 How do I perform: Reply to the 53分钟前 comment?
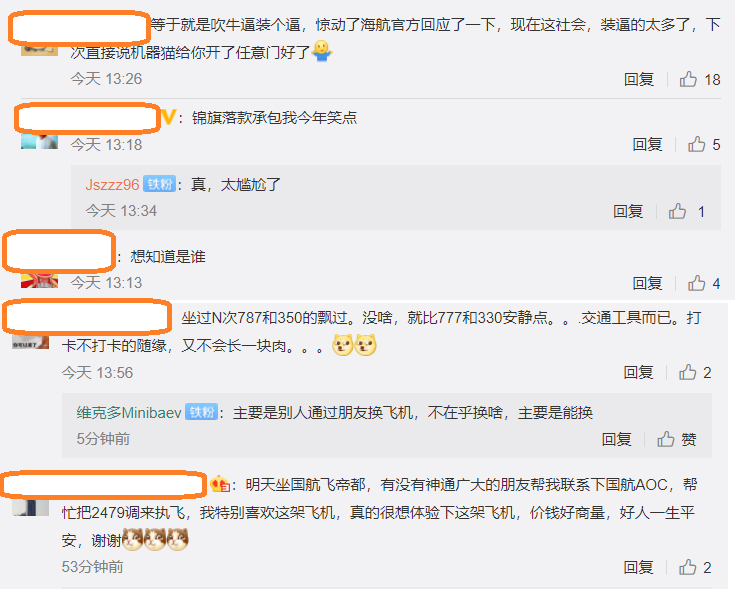coord(638,567)
